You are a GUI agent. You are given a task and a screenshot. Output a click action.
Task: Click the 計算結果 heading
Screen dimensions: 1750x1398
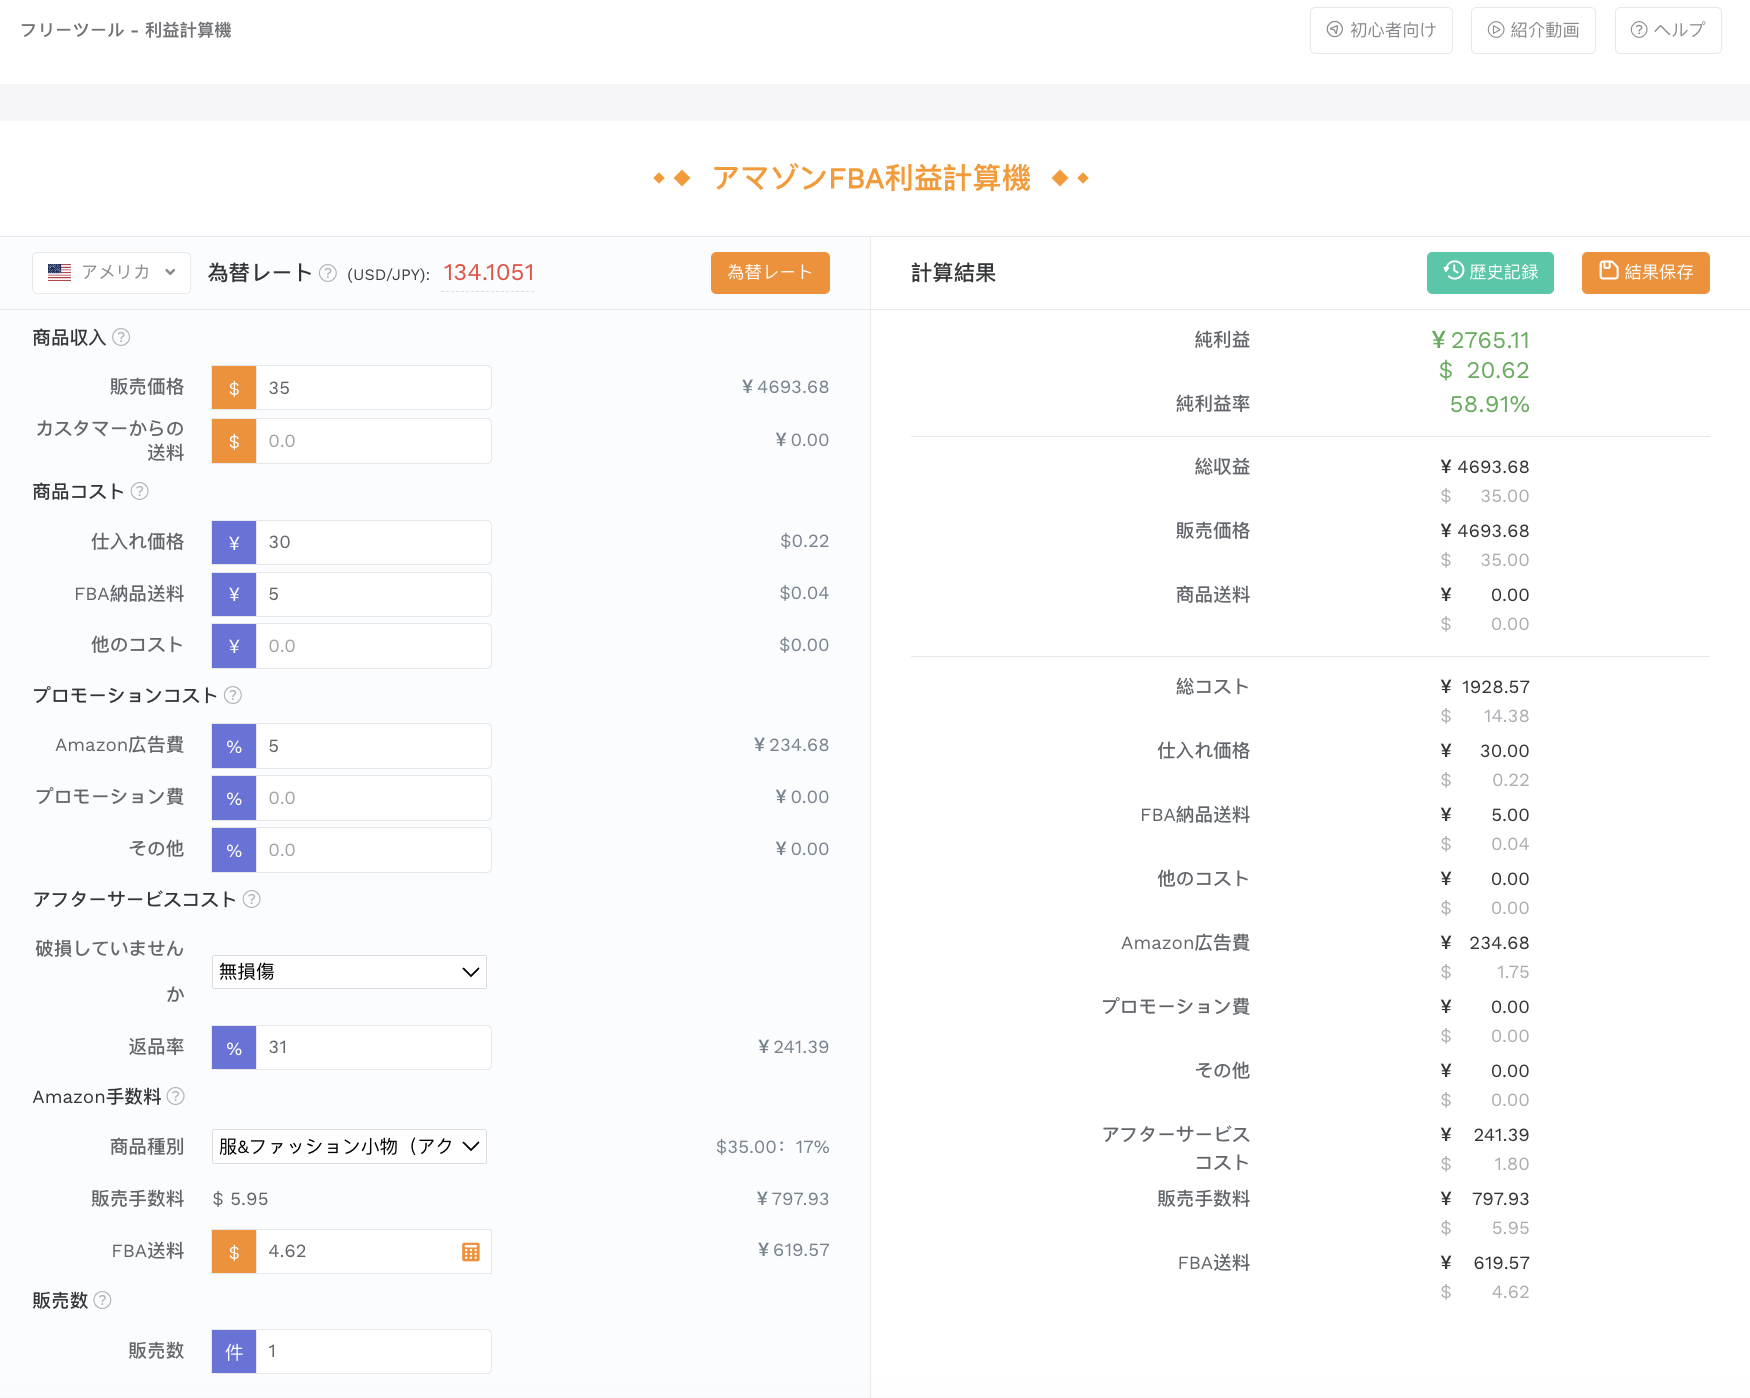953,273
